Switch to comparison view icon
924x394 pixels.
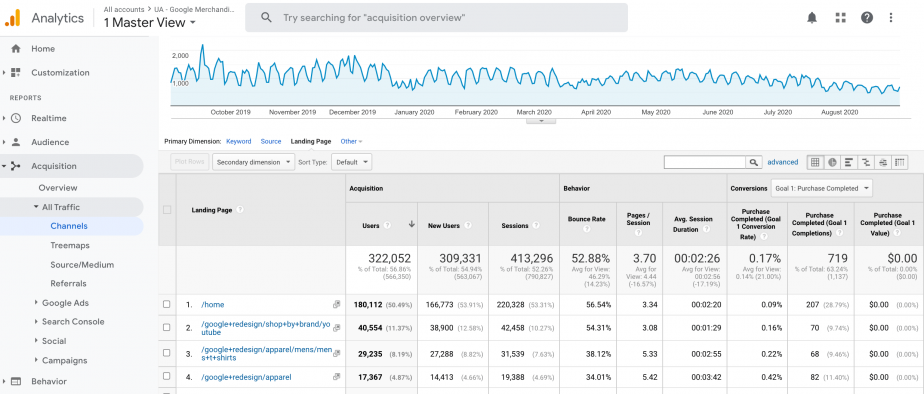[866, 163]
